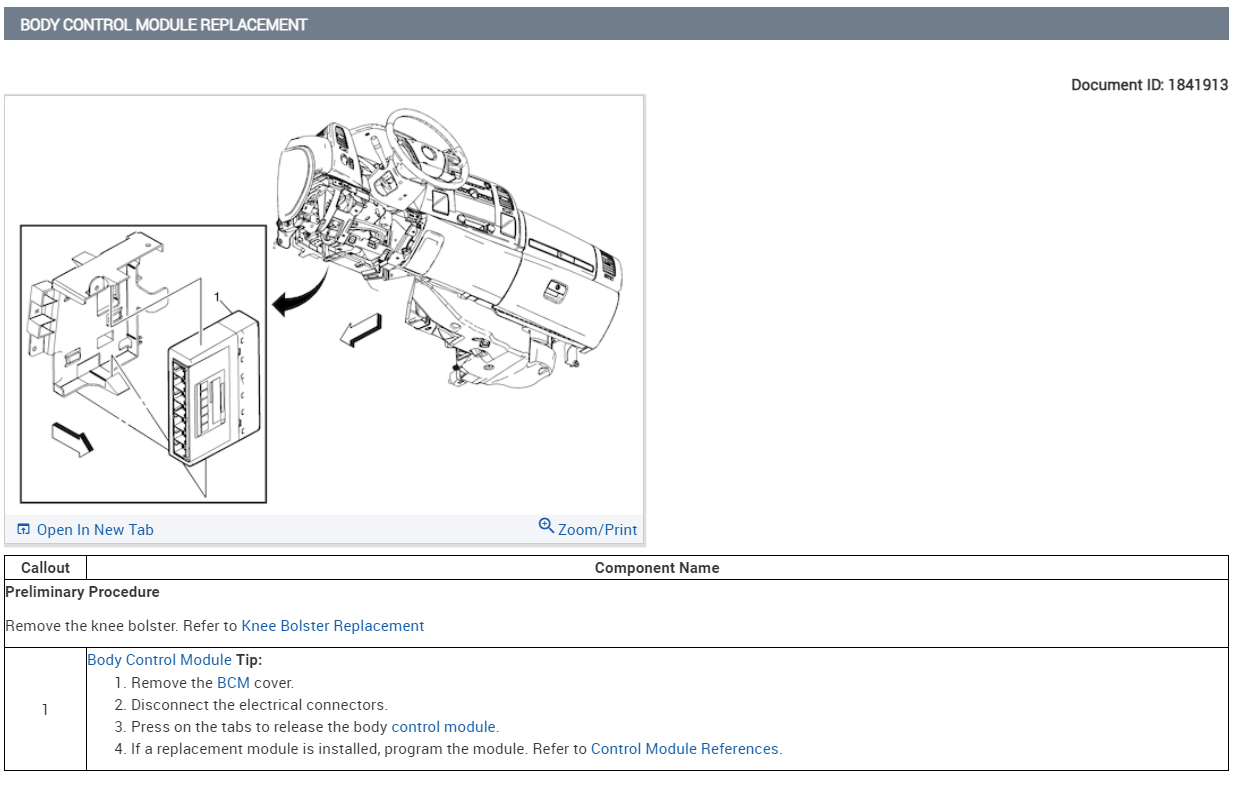Open the Knee Bolster Replacement link
The image size is (1245, 797).
pos(333,626)
